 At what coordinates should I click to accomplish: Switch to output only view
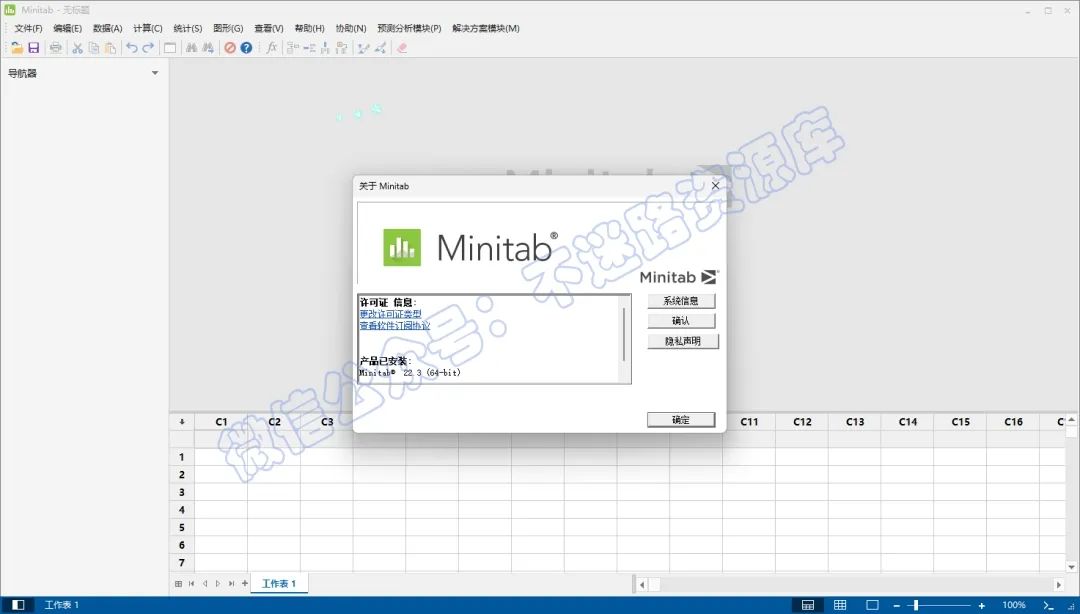872,605
